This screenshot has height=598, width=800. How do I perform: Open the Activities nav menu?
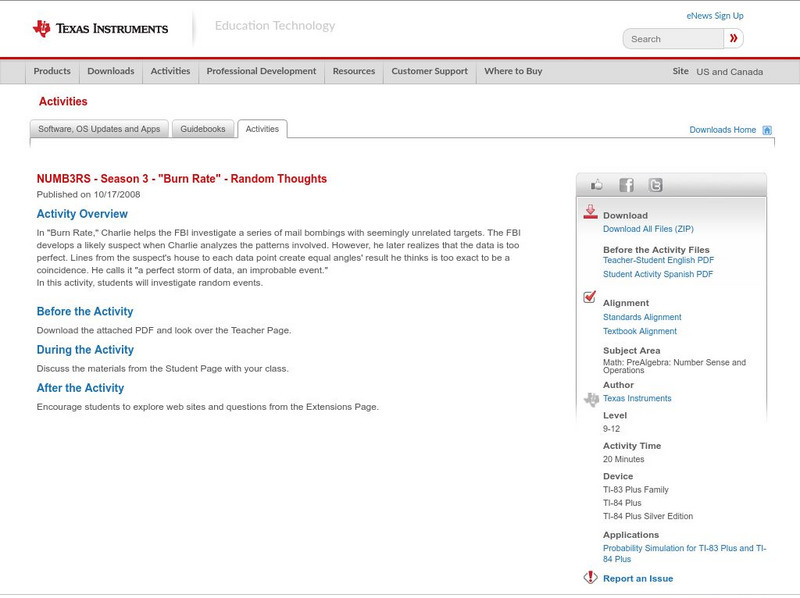170,71
